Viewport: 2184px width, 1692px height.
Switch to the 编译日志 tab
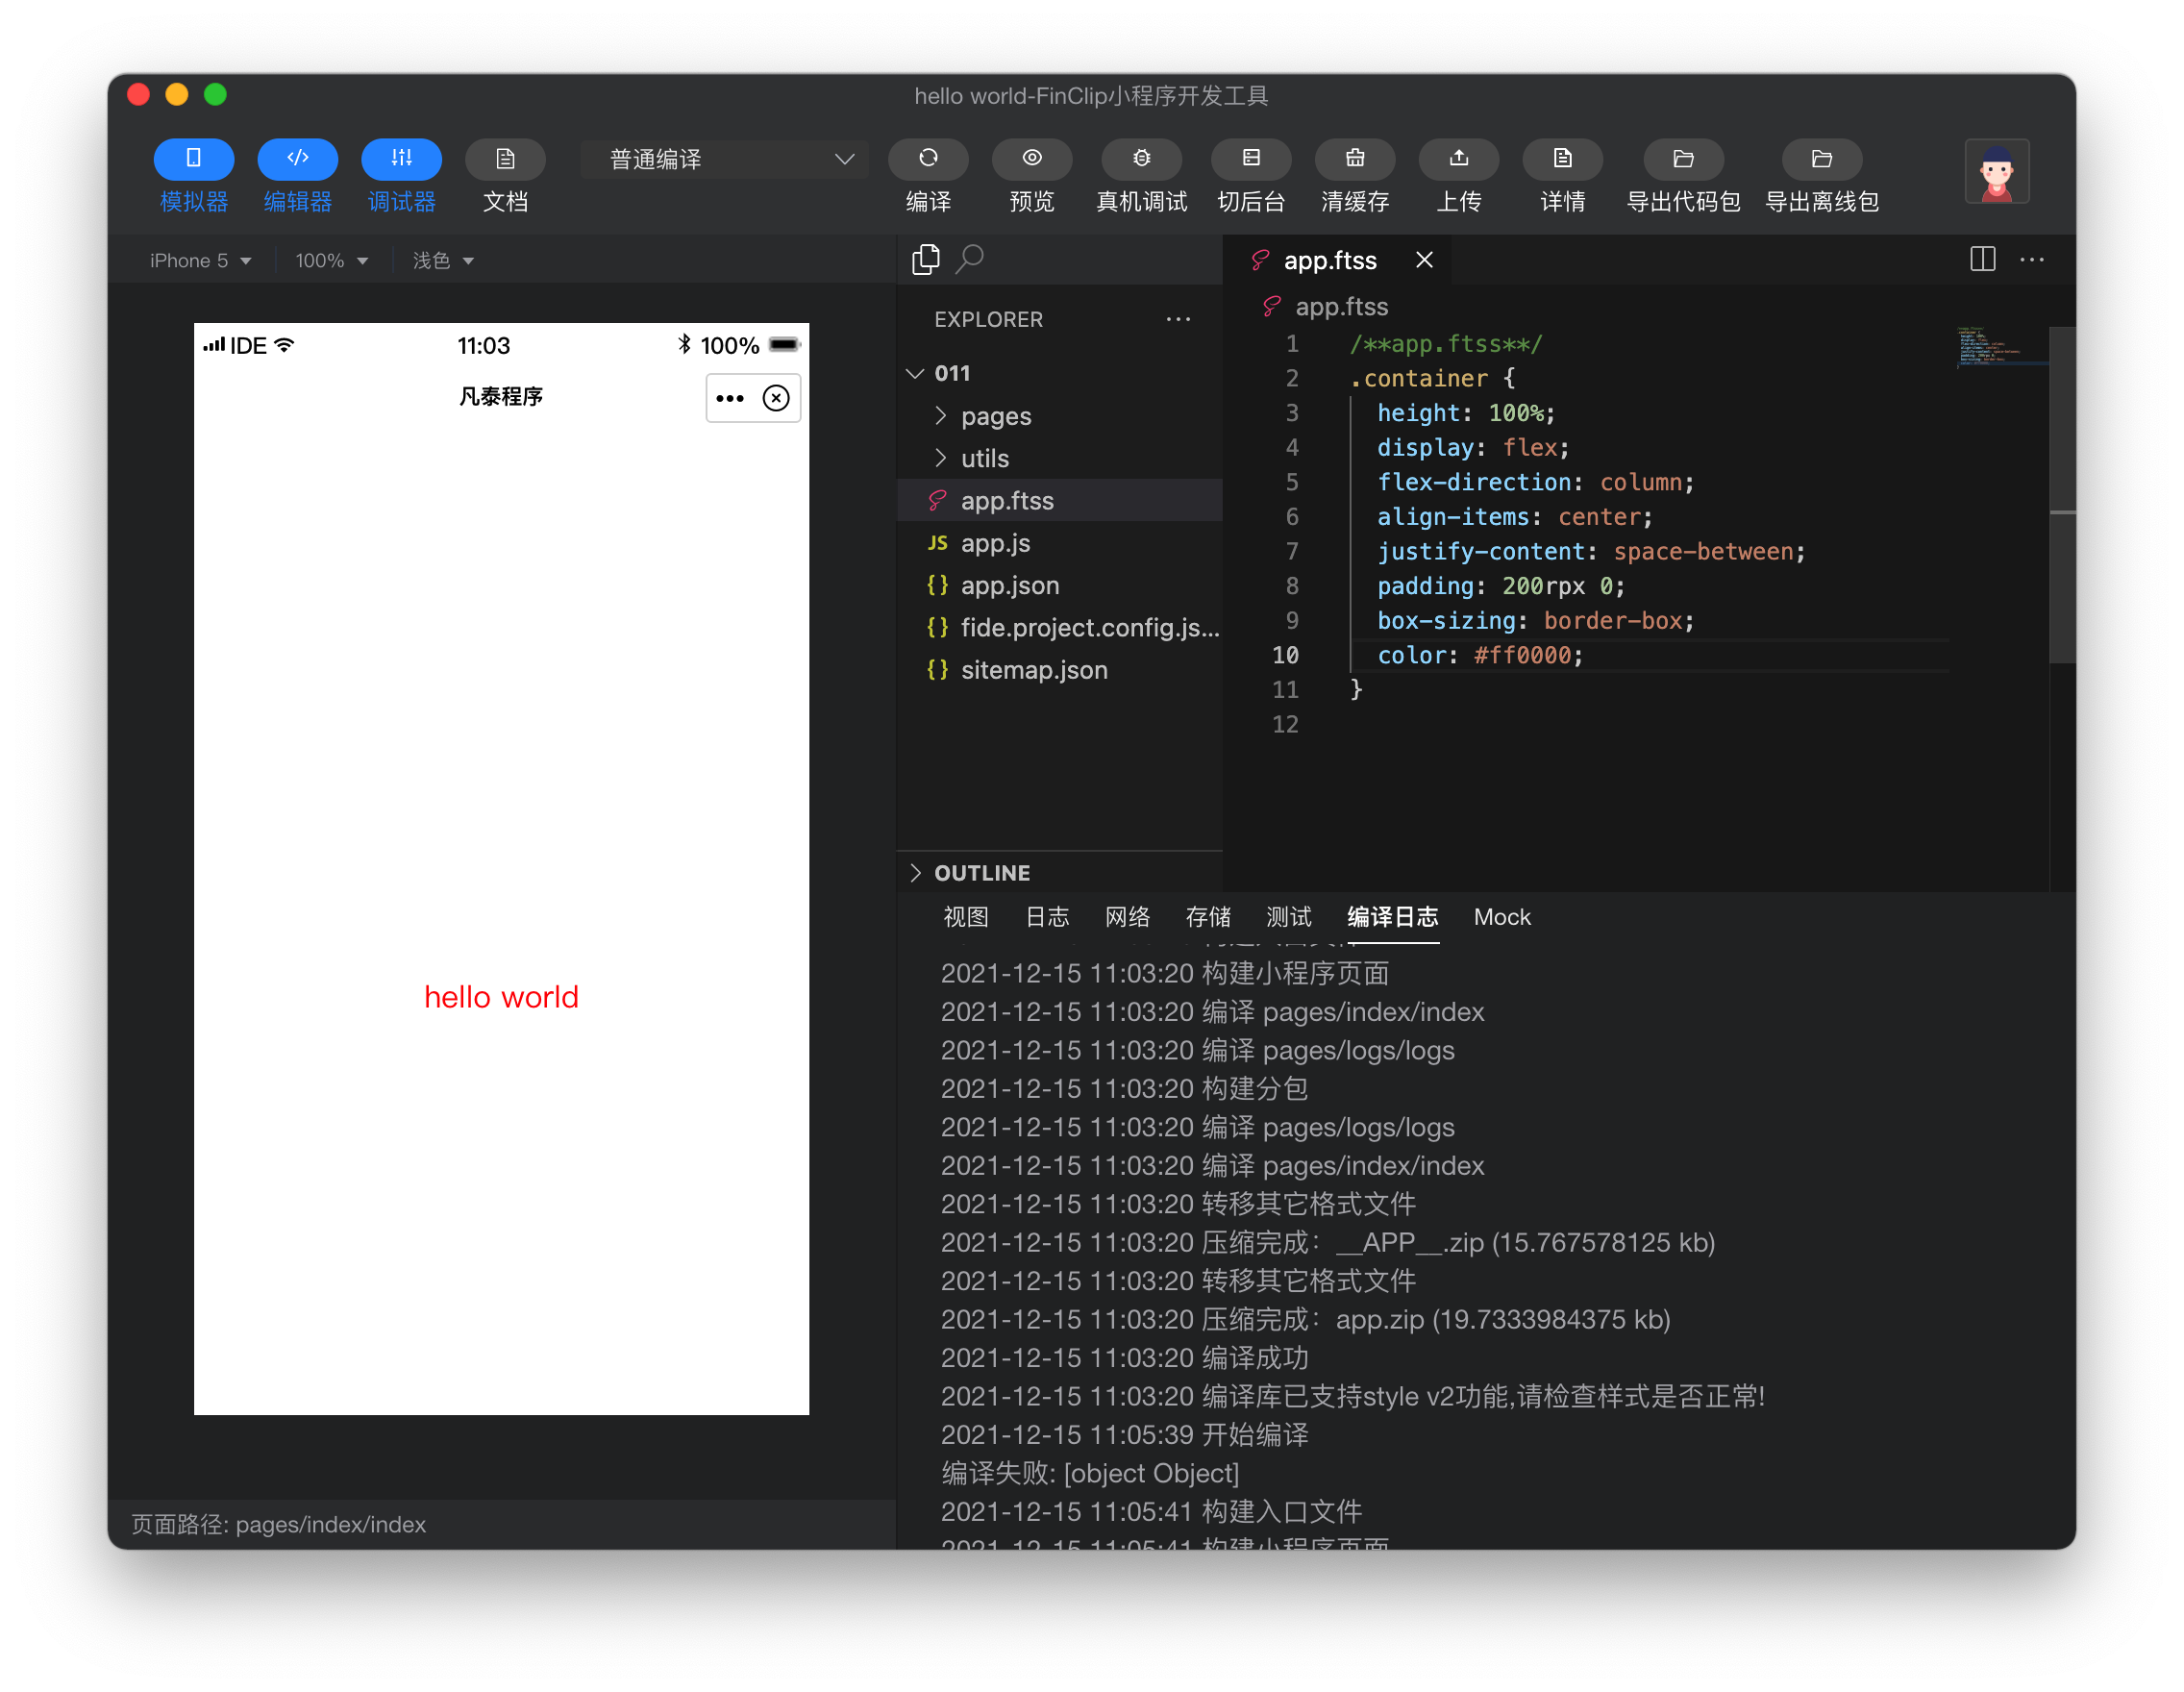click(x=1392, y=917)
